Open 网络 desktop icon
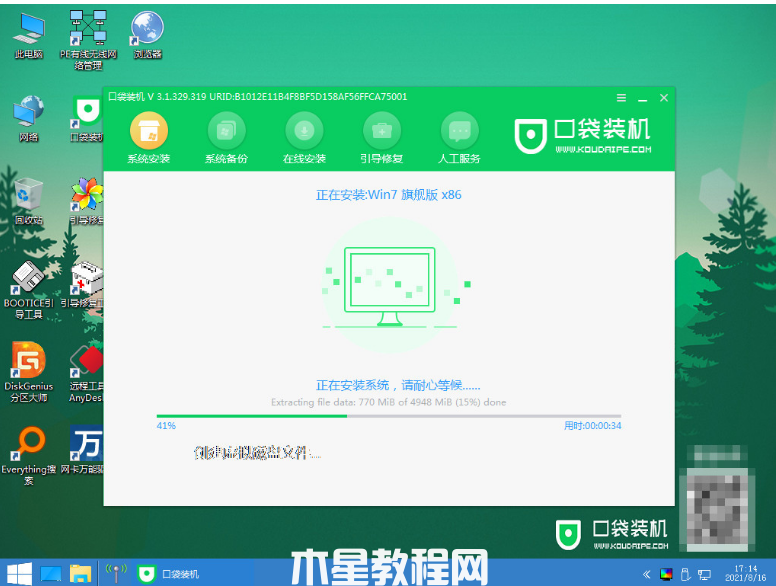Screen dimensions: 776x586 pyautogui.click(x=29, y=119)
